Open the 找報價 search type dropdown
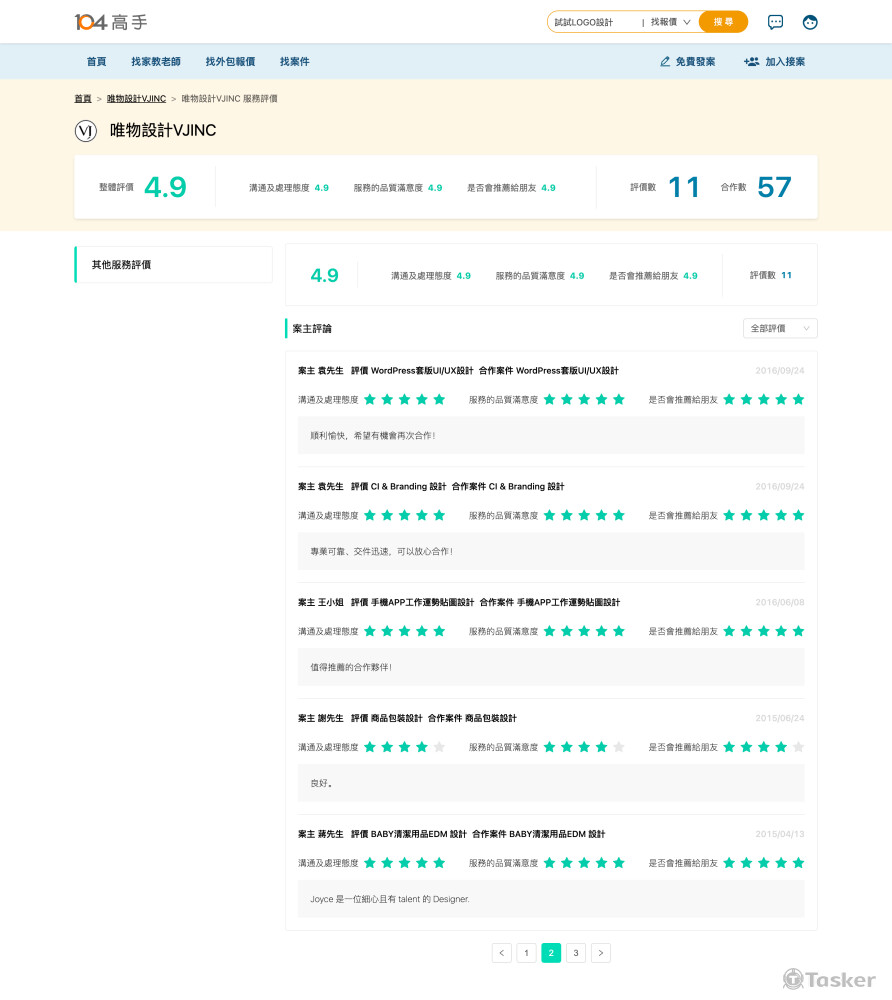 pyautogui.click(x=670, y=22)
